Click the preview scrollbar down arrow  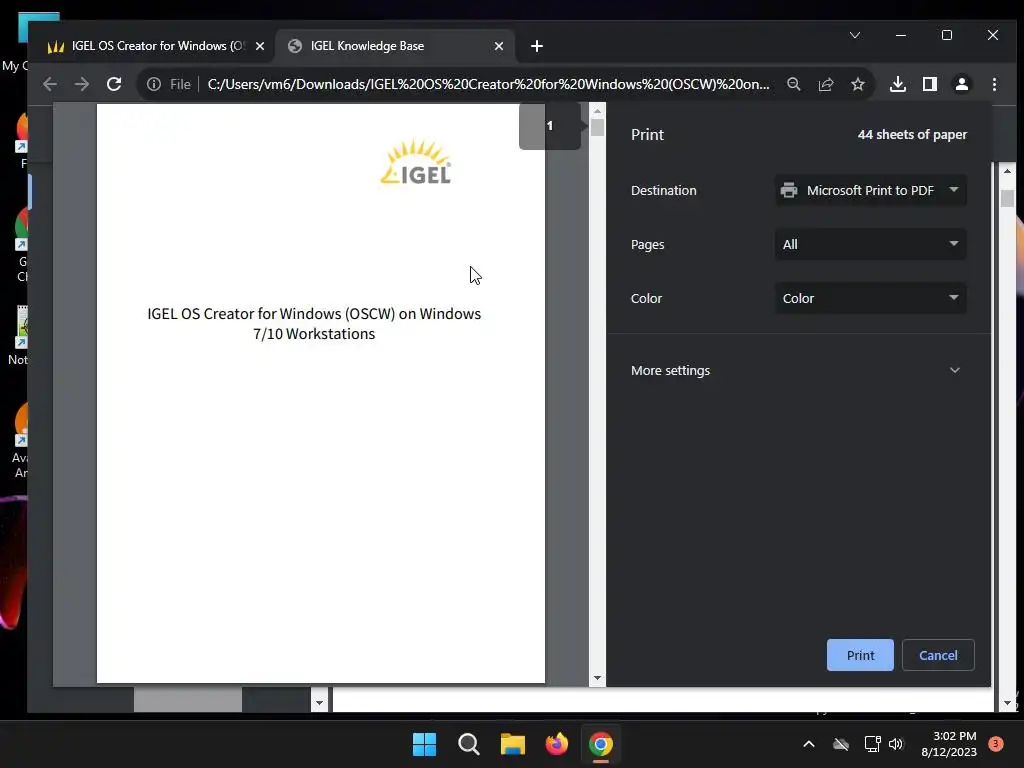coord(597,678)
